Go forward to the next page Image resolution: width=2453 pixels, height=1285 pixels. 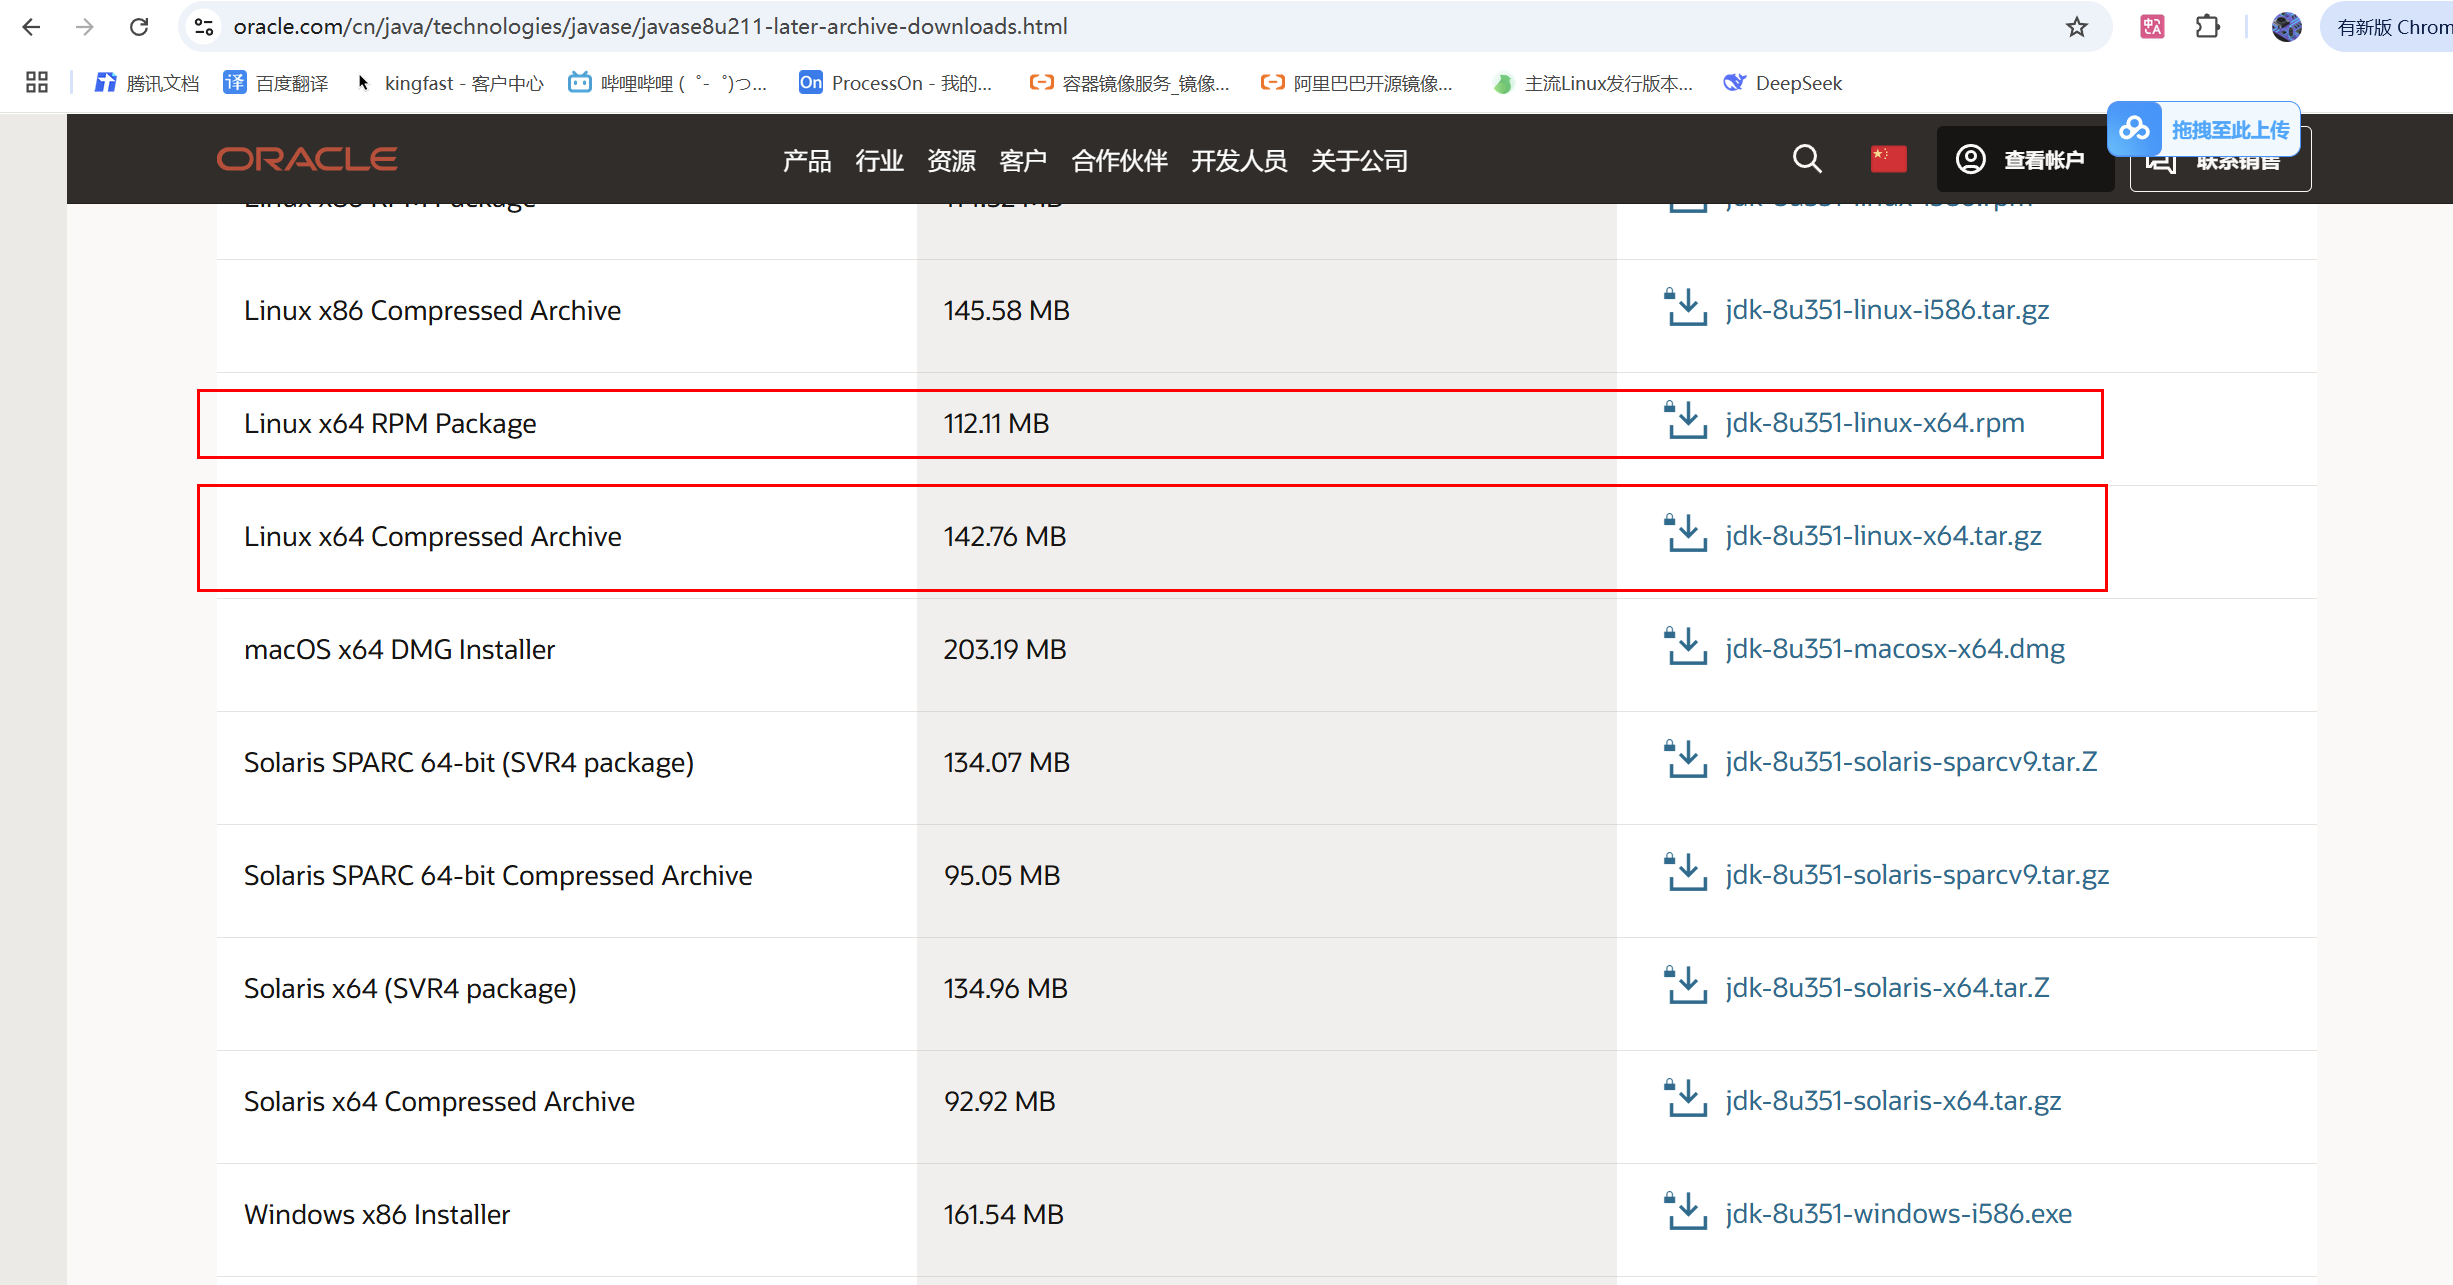[85, 27]
